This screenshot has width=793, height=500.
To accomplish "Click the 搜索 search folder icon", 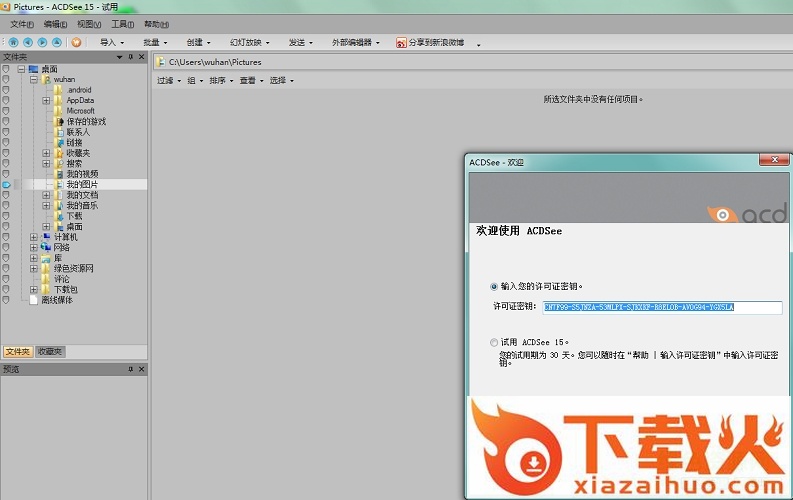I will (59, 163).
